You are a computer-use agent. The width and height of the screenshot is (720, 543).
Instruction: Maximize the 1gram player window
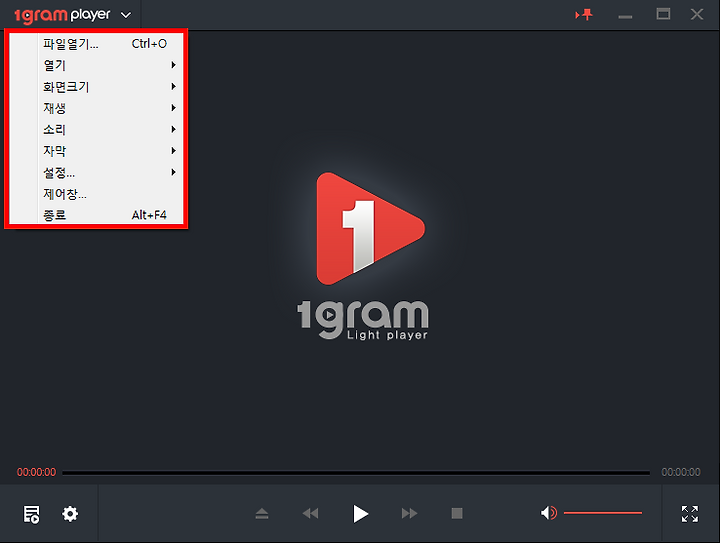coord(663,14)
